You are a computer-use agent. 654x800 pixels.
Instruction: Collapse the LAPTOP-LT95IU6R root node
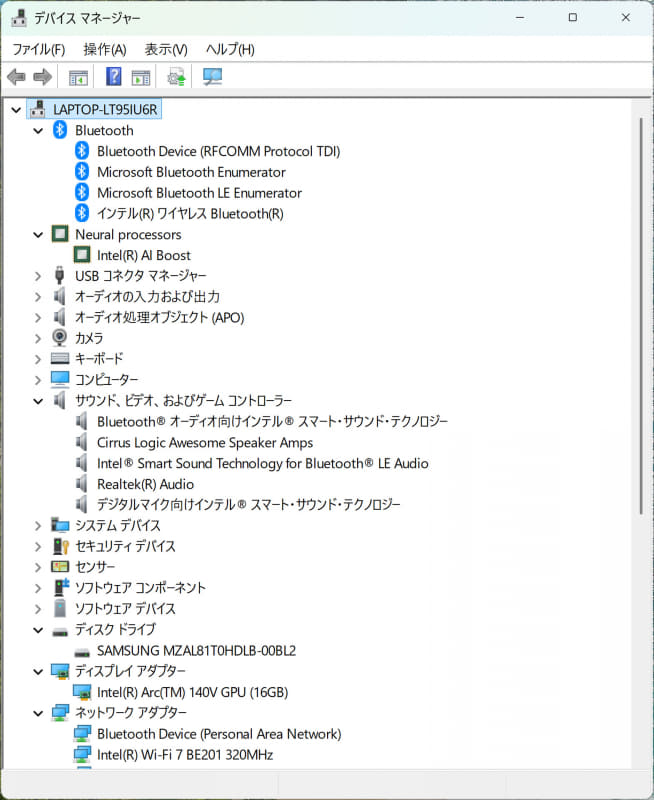point(16,110)
